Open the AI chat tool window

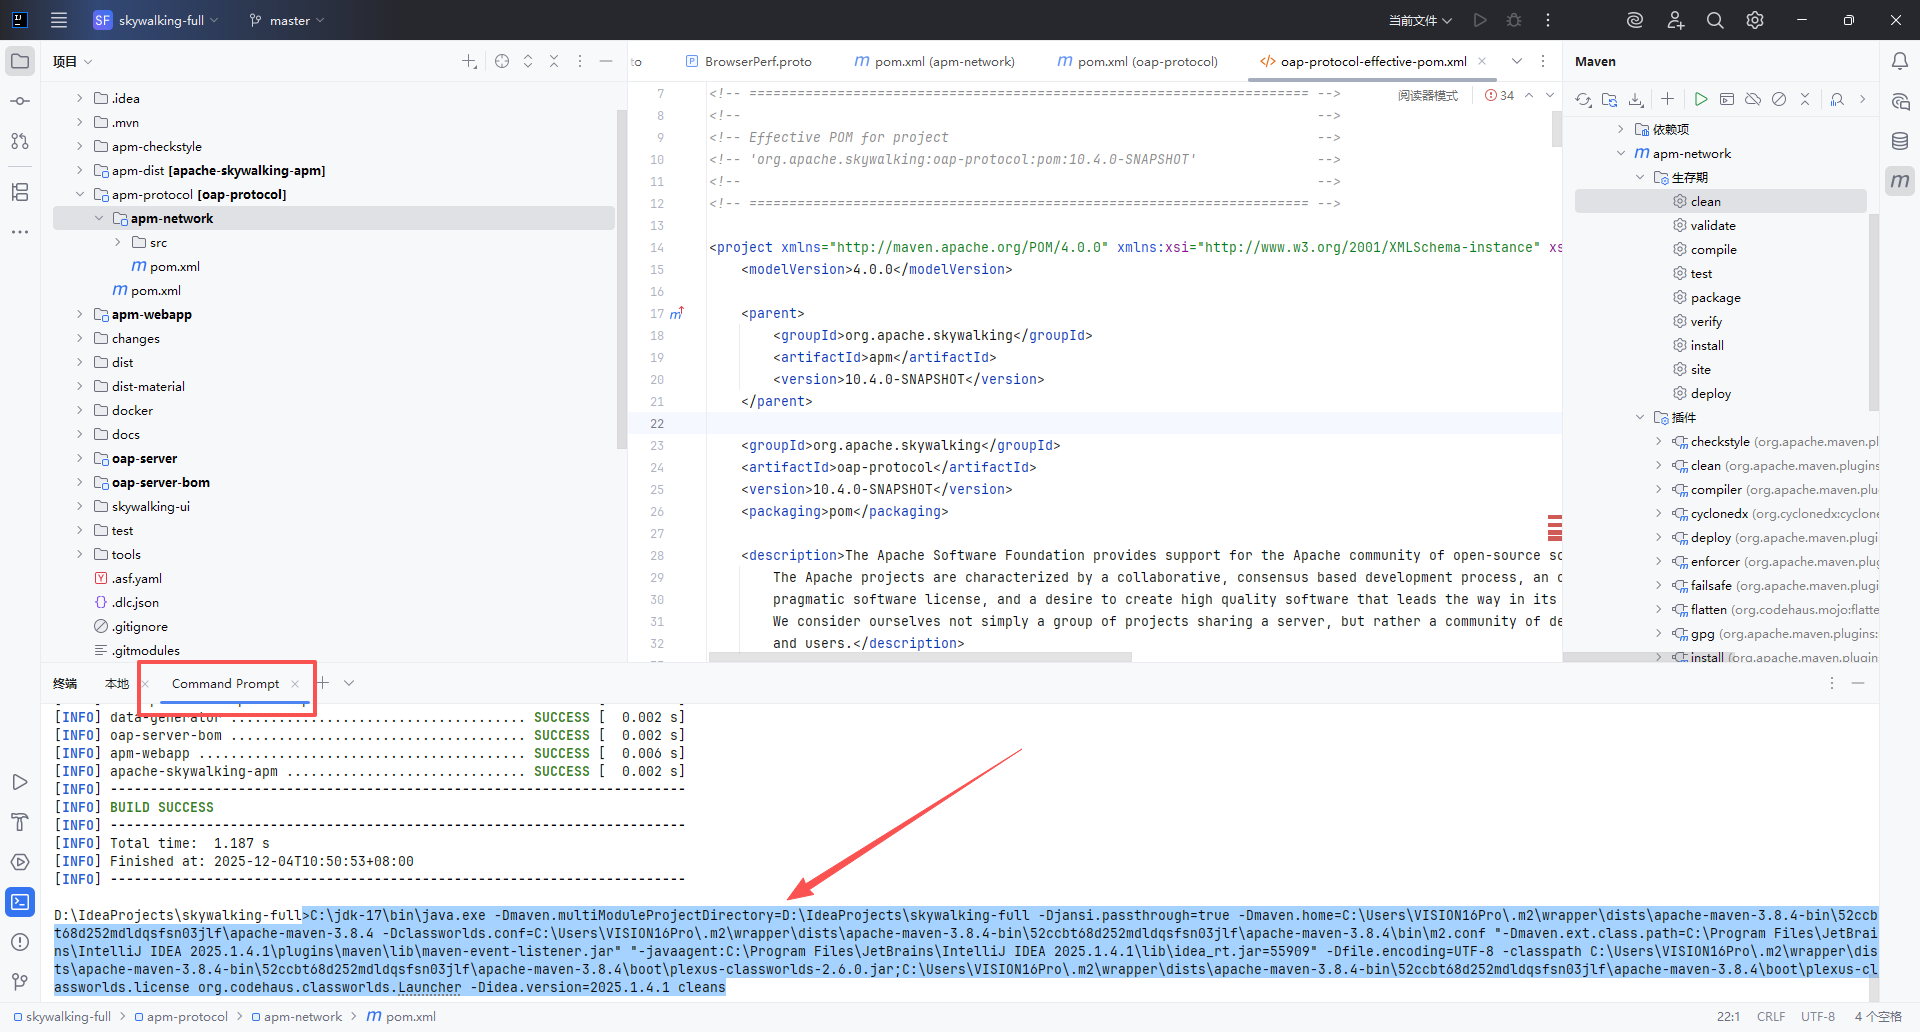click(1900, 101)
